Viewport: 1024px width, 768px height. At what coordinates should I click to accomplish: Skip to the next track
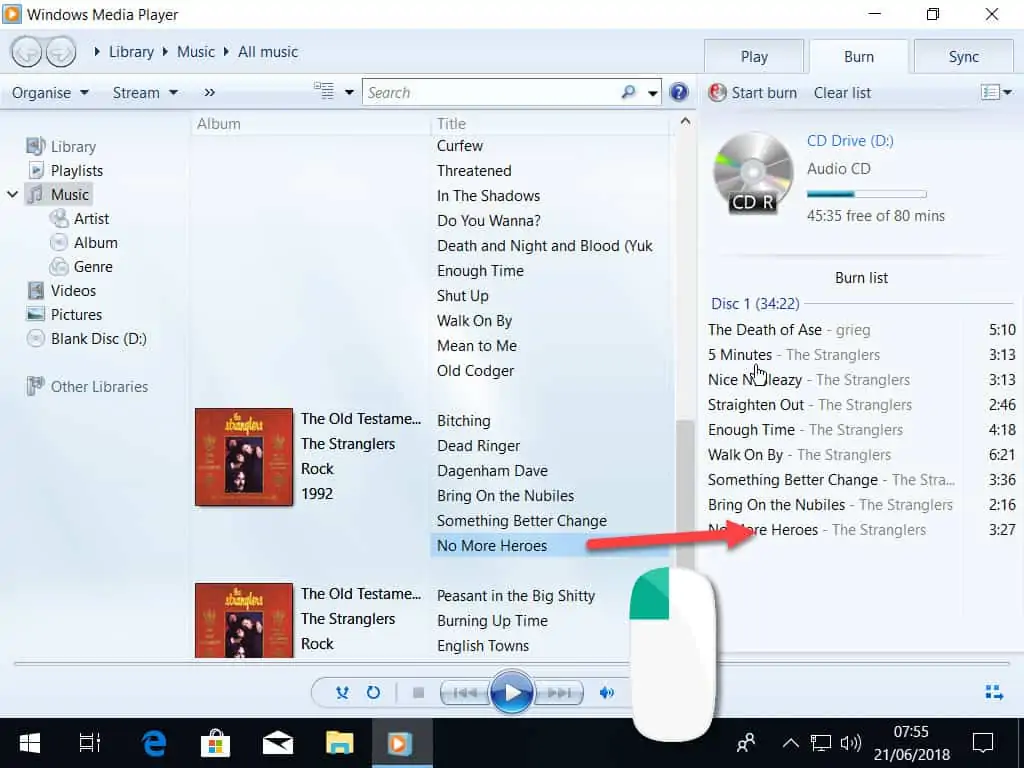coord(559,692)
